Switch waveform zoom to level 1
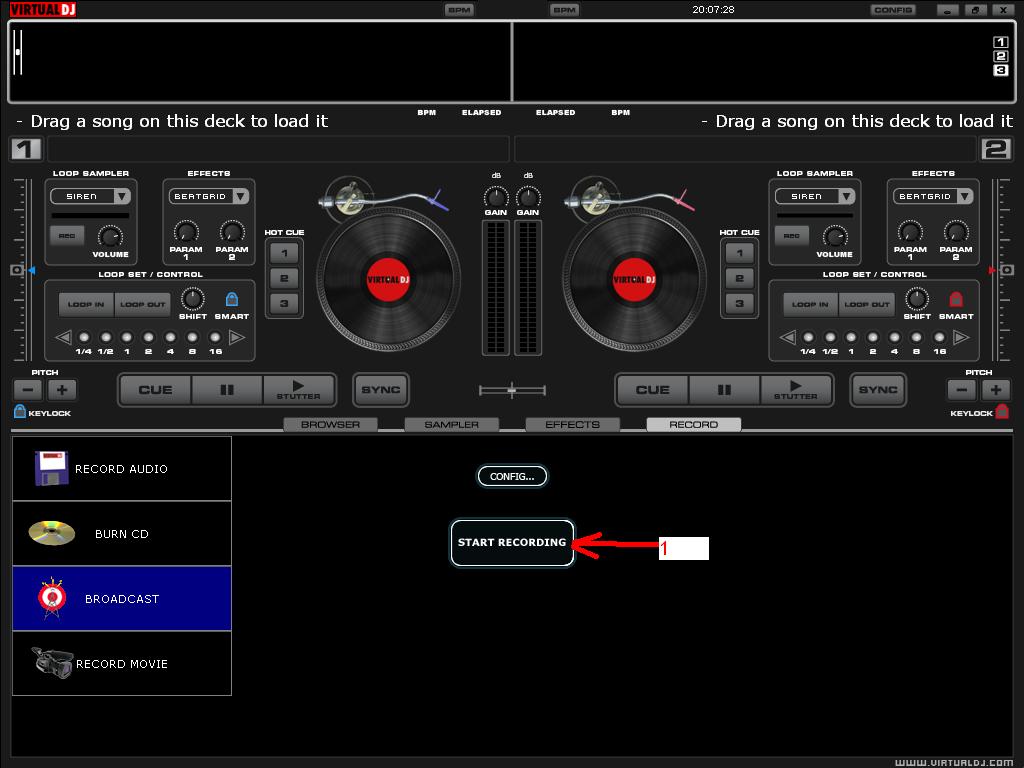The image size is (1024, 768). tap(1000, 42)
